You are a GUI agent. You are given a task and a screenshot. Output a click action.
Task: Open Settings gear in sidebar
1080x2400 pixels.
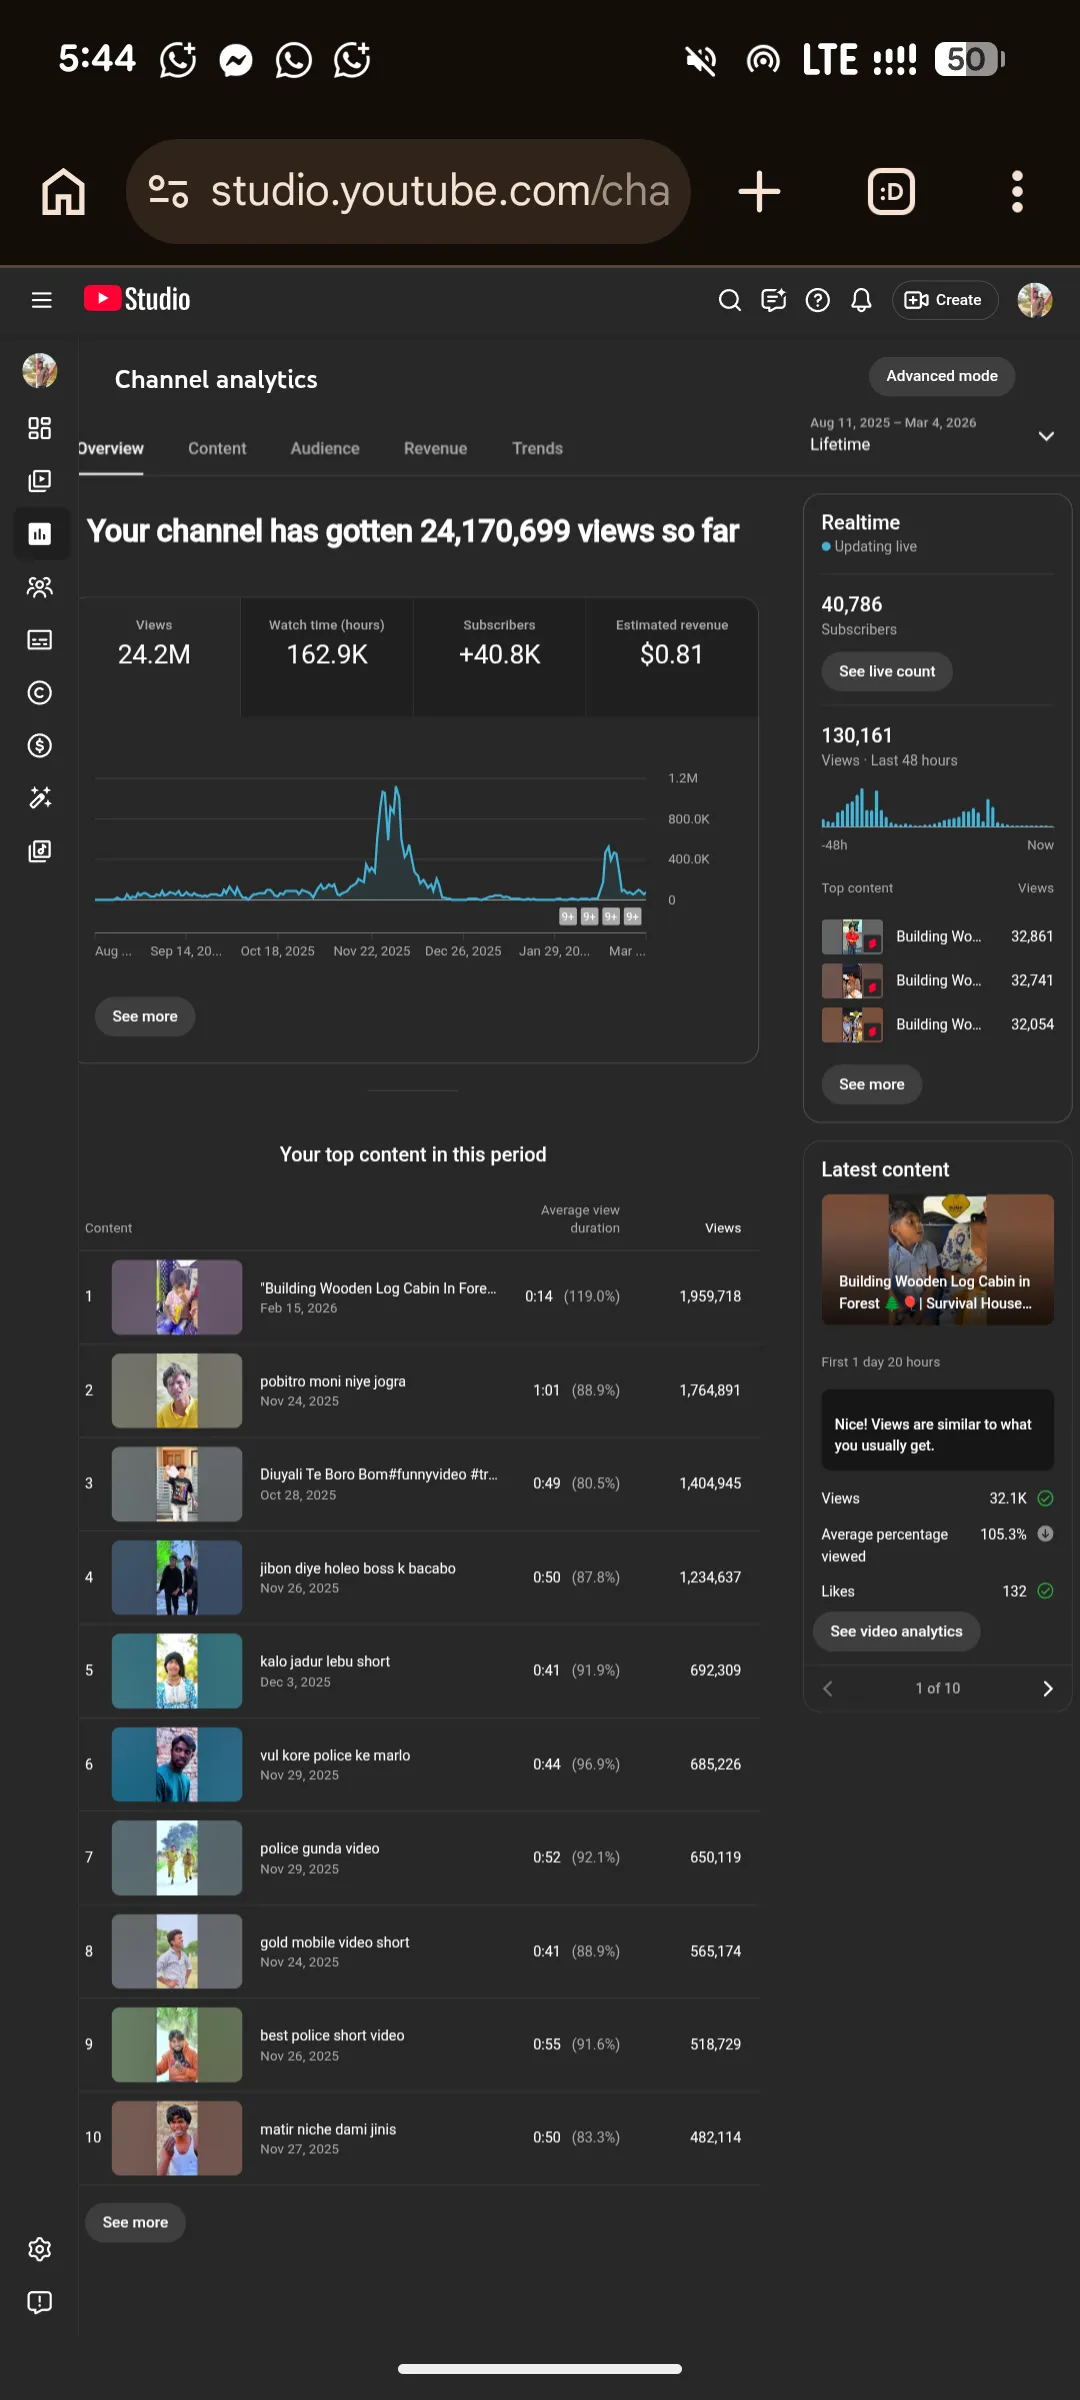(x=40, y=2249)
